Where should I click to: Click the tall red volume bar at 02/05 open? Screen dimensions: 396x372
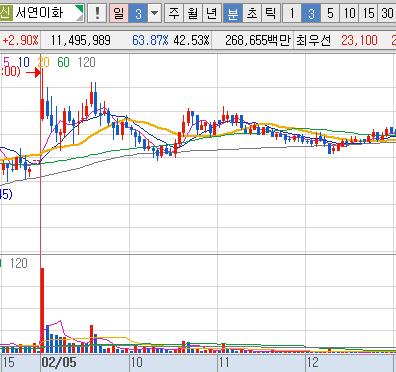pos(42,310)
